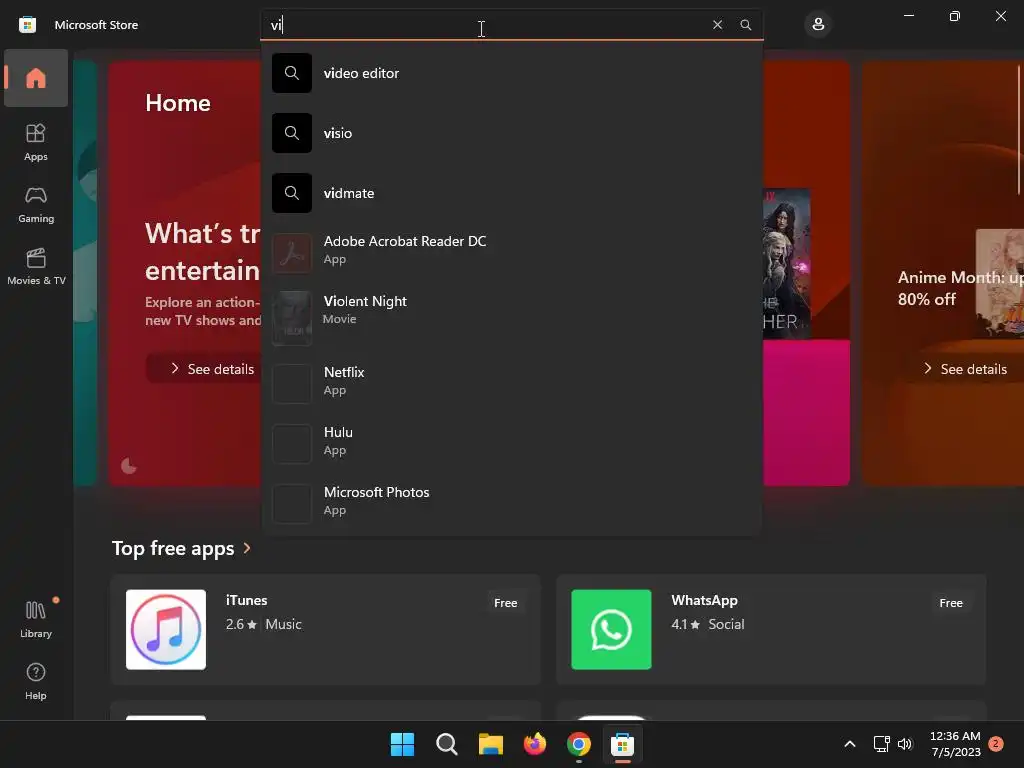
Task: Show hidden system tray icons
Action: 850,744
